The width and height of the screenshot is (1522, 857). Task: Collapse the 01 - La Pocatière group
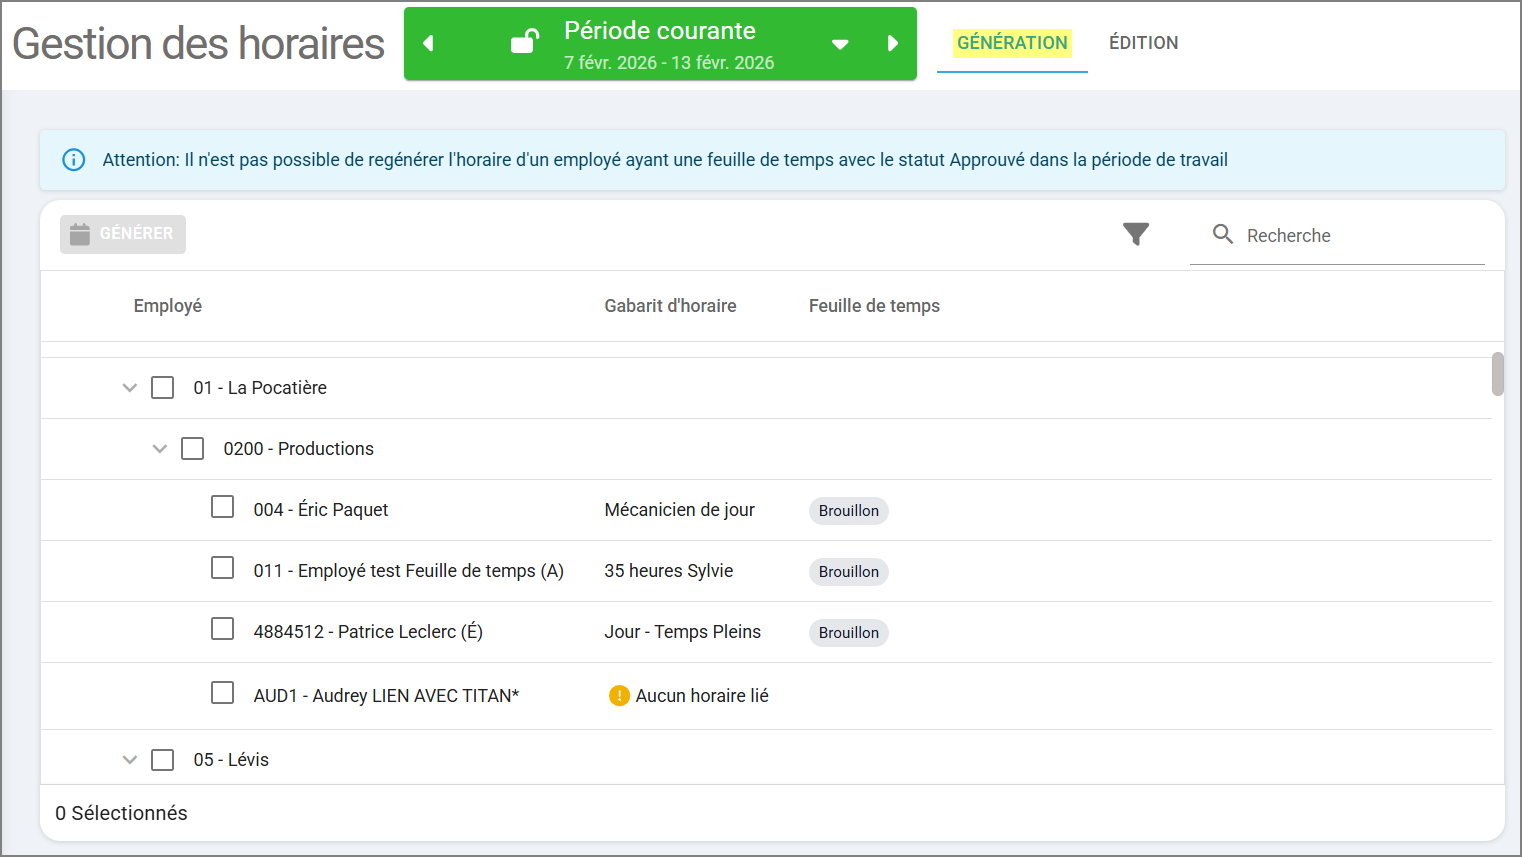(130, 388)
